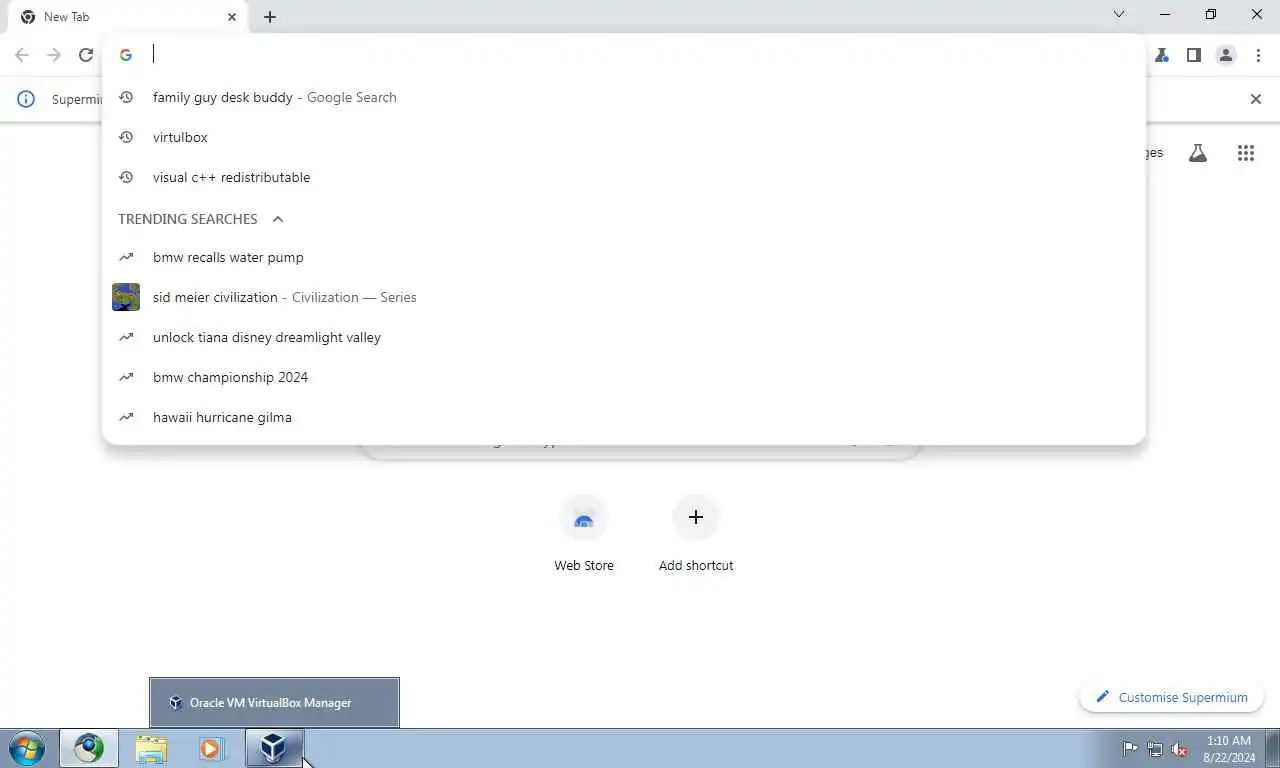This screenshot has height=768, width=1280.
Task: Click the browser forward arrow
Action: (x=54, y=55)
